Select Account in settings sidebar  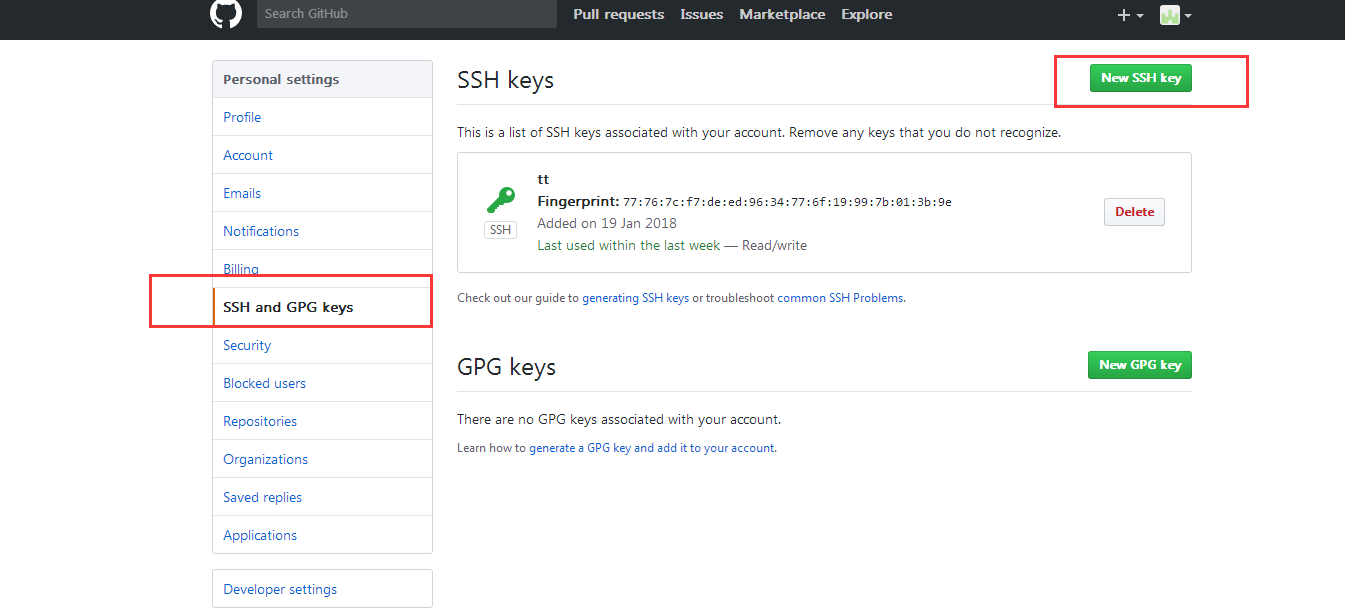(322, 155)
